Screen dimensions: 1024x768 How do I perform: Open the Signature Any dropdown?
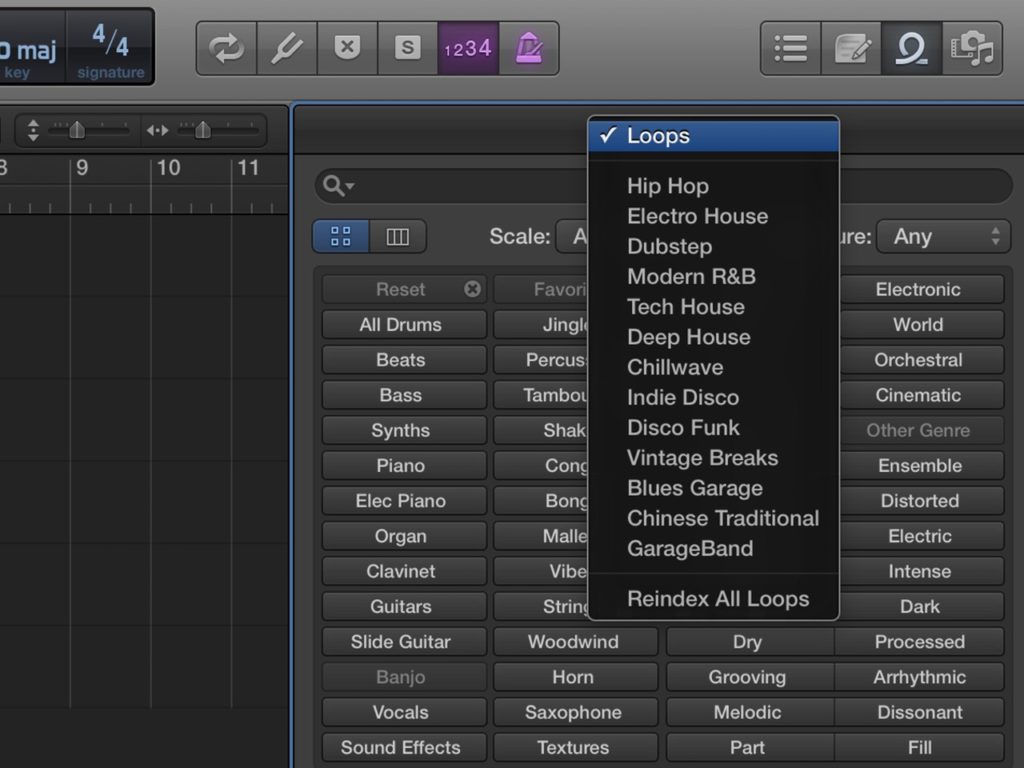click(943, 237)
